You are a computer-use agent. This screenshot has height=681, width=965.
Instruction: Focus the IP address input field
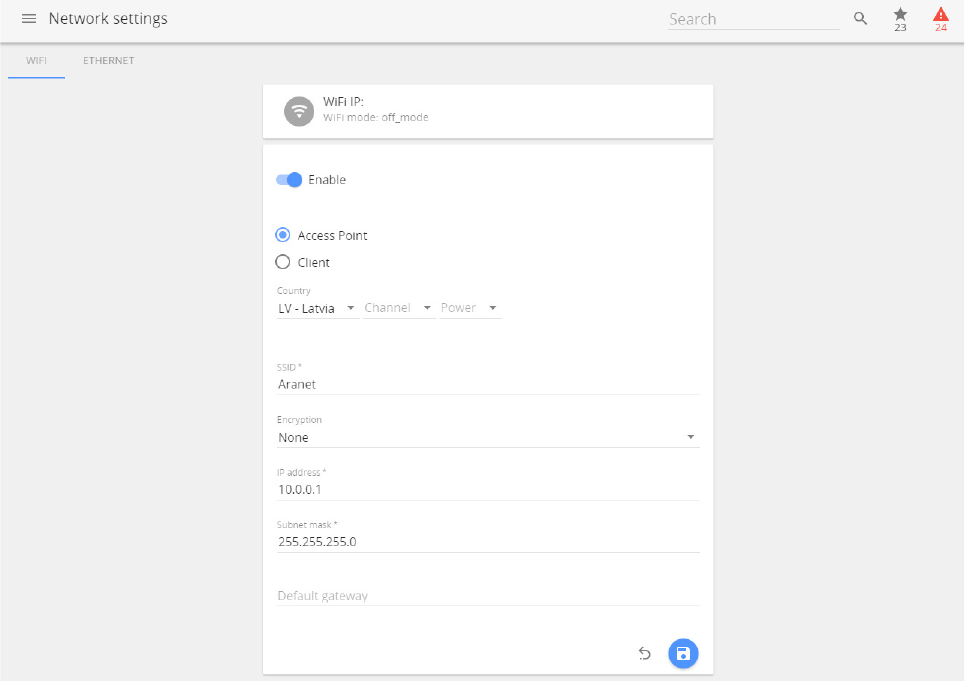(487, 490)
